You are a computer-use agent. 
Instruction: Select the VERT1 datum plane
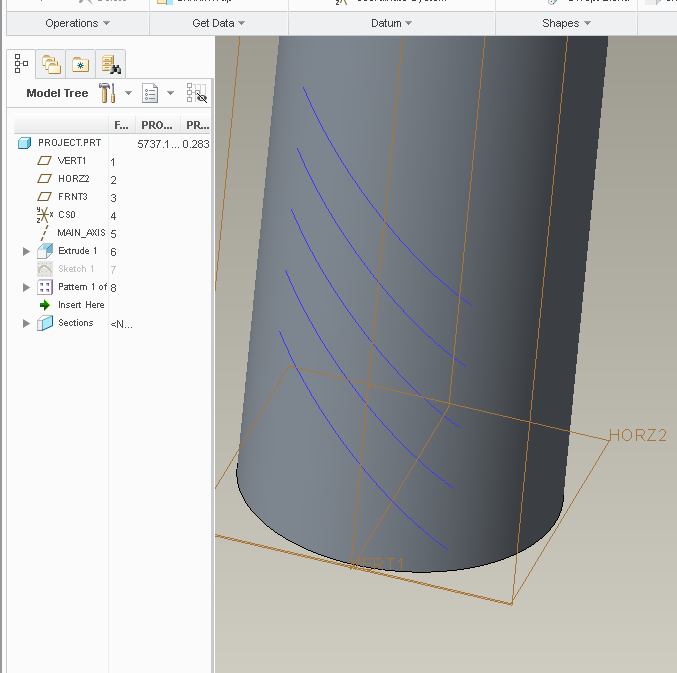tap(72, 161)
